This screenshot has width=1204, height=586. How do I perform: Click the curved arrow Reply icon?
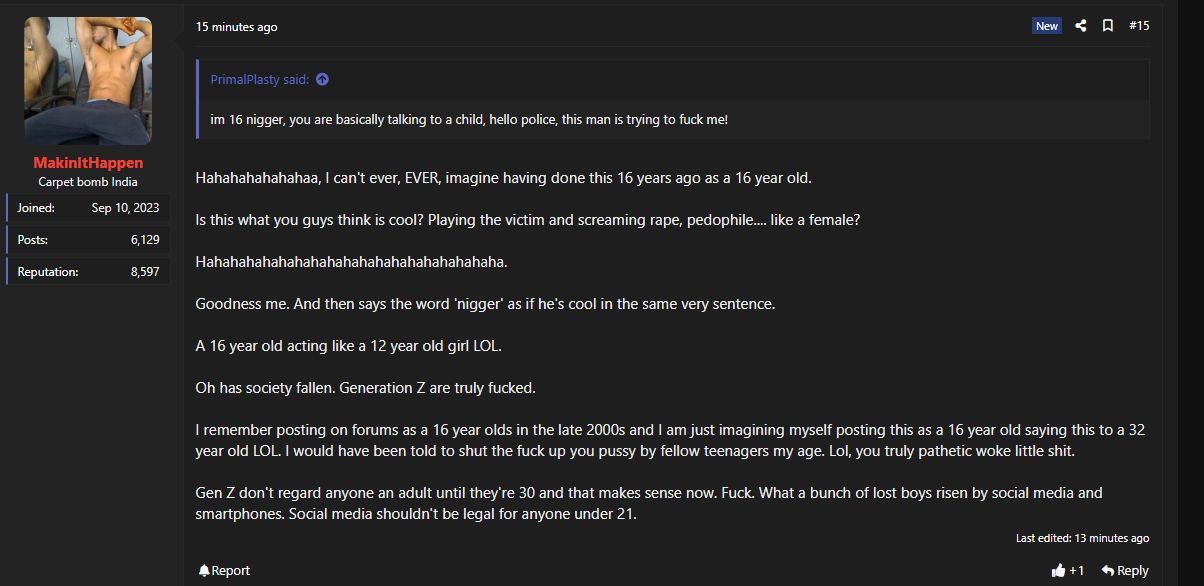tap(1107, 570)
